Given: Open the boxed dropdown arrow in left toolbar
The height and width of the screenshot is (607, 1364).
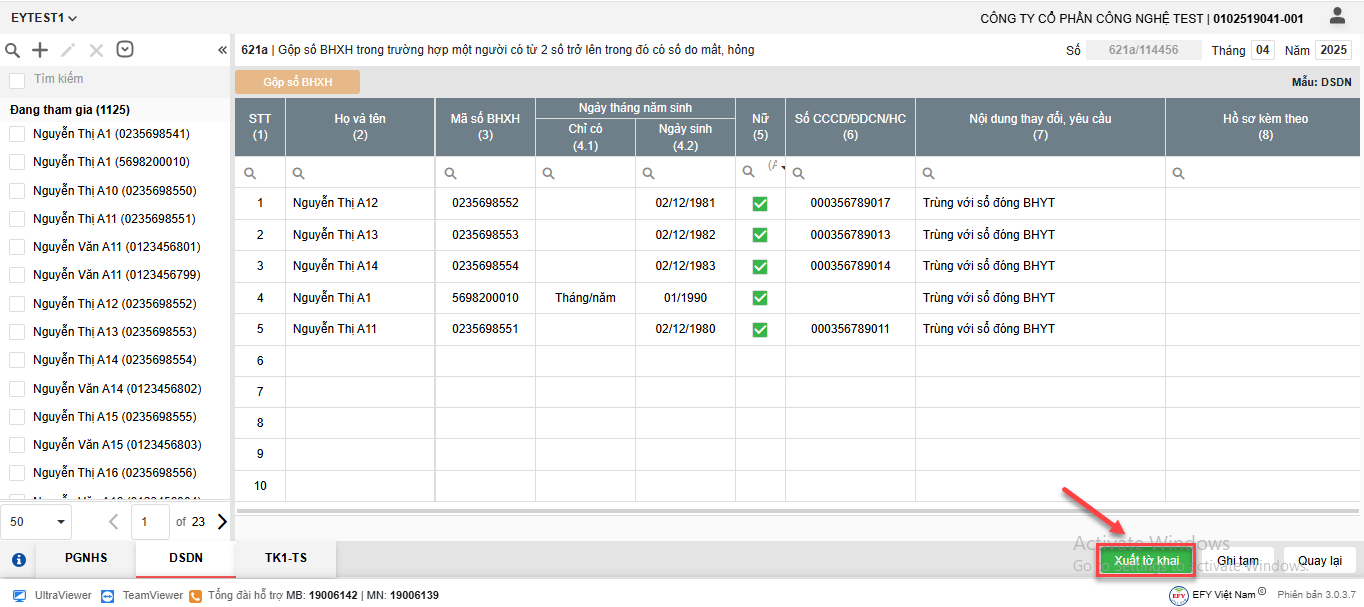Looking at the screenshot, I should pyautogui.click(x=125, y=50).
